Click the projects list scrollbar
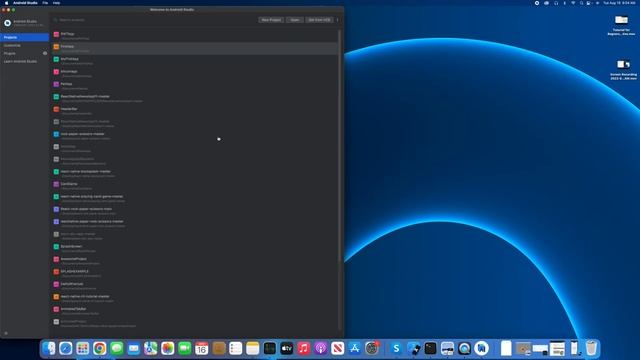The width and height of the screenshot is (640, 360). click(x=340, y=147)
